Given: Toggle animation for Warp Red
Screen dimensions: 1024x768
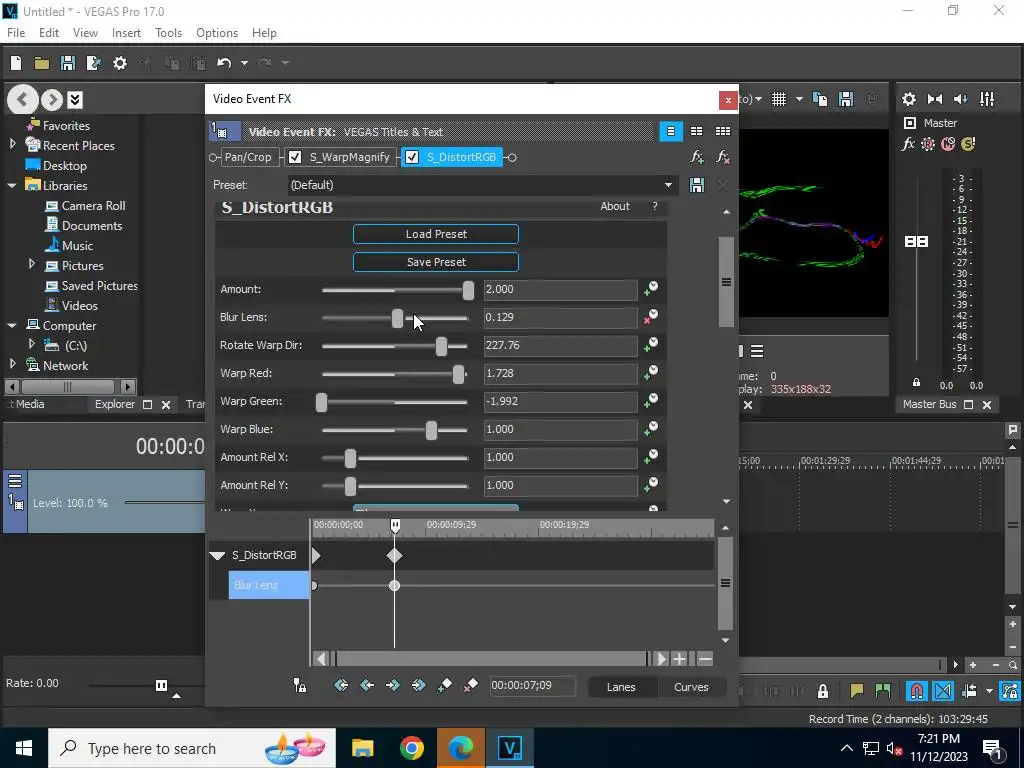Looking at the screenshot, I should [x=651, y=373].
